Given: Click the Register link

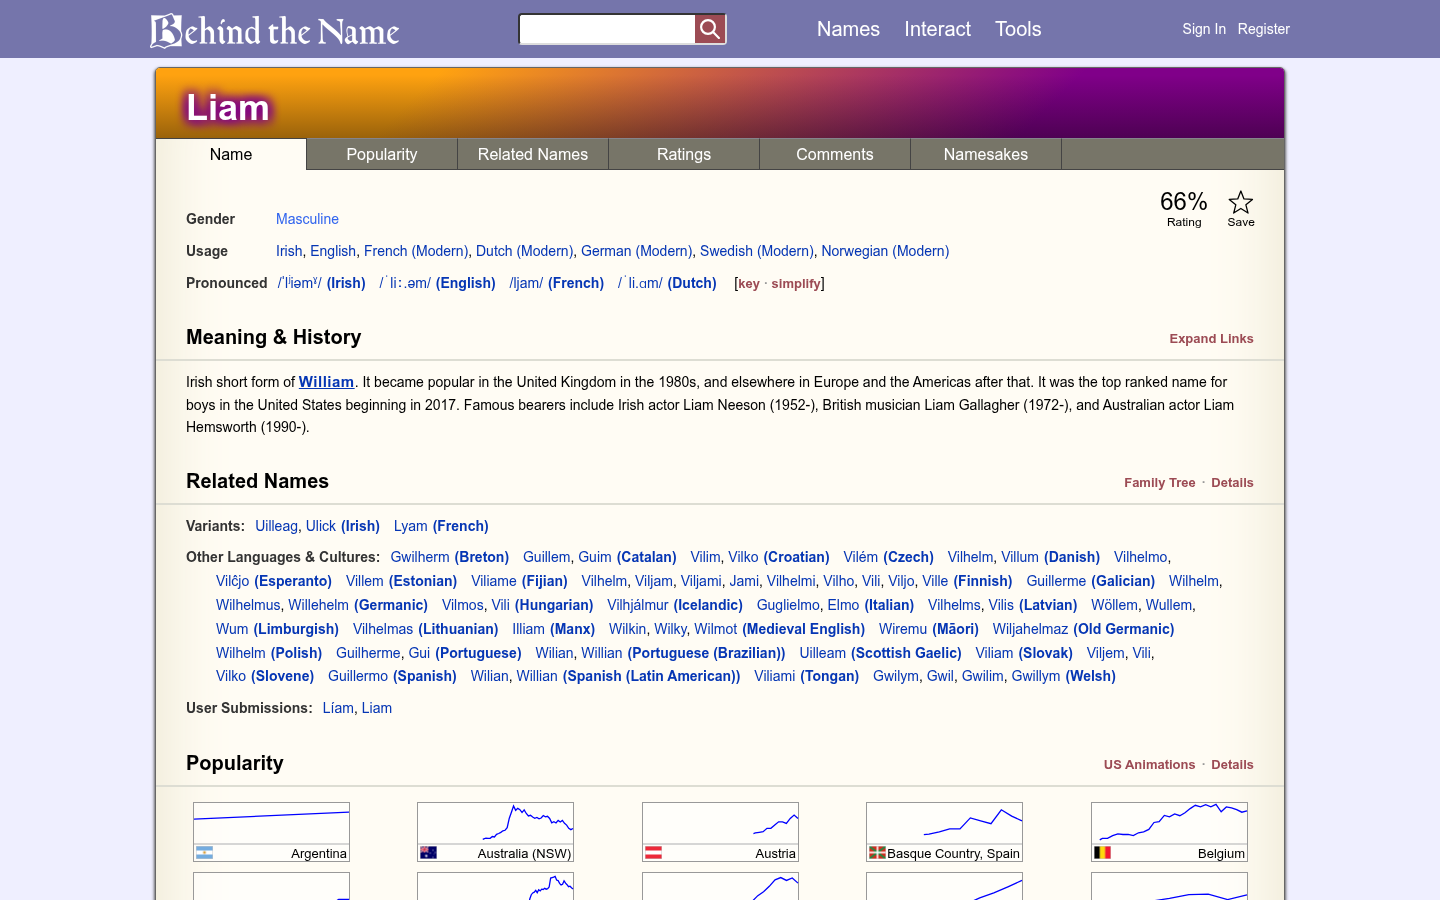Looking at the screenshot, I should 1264,29.
